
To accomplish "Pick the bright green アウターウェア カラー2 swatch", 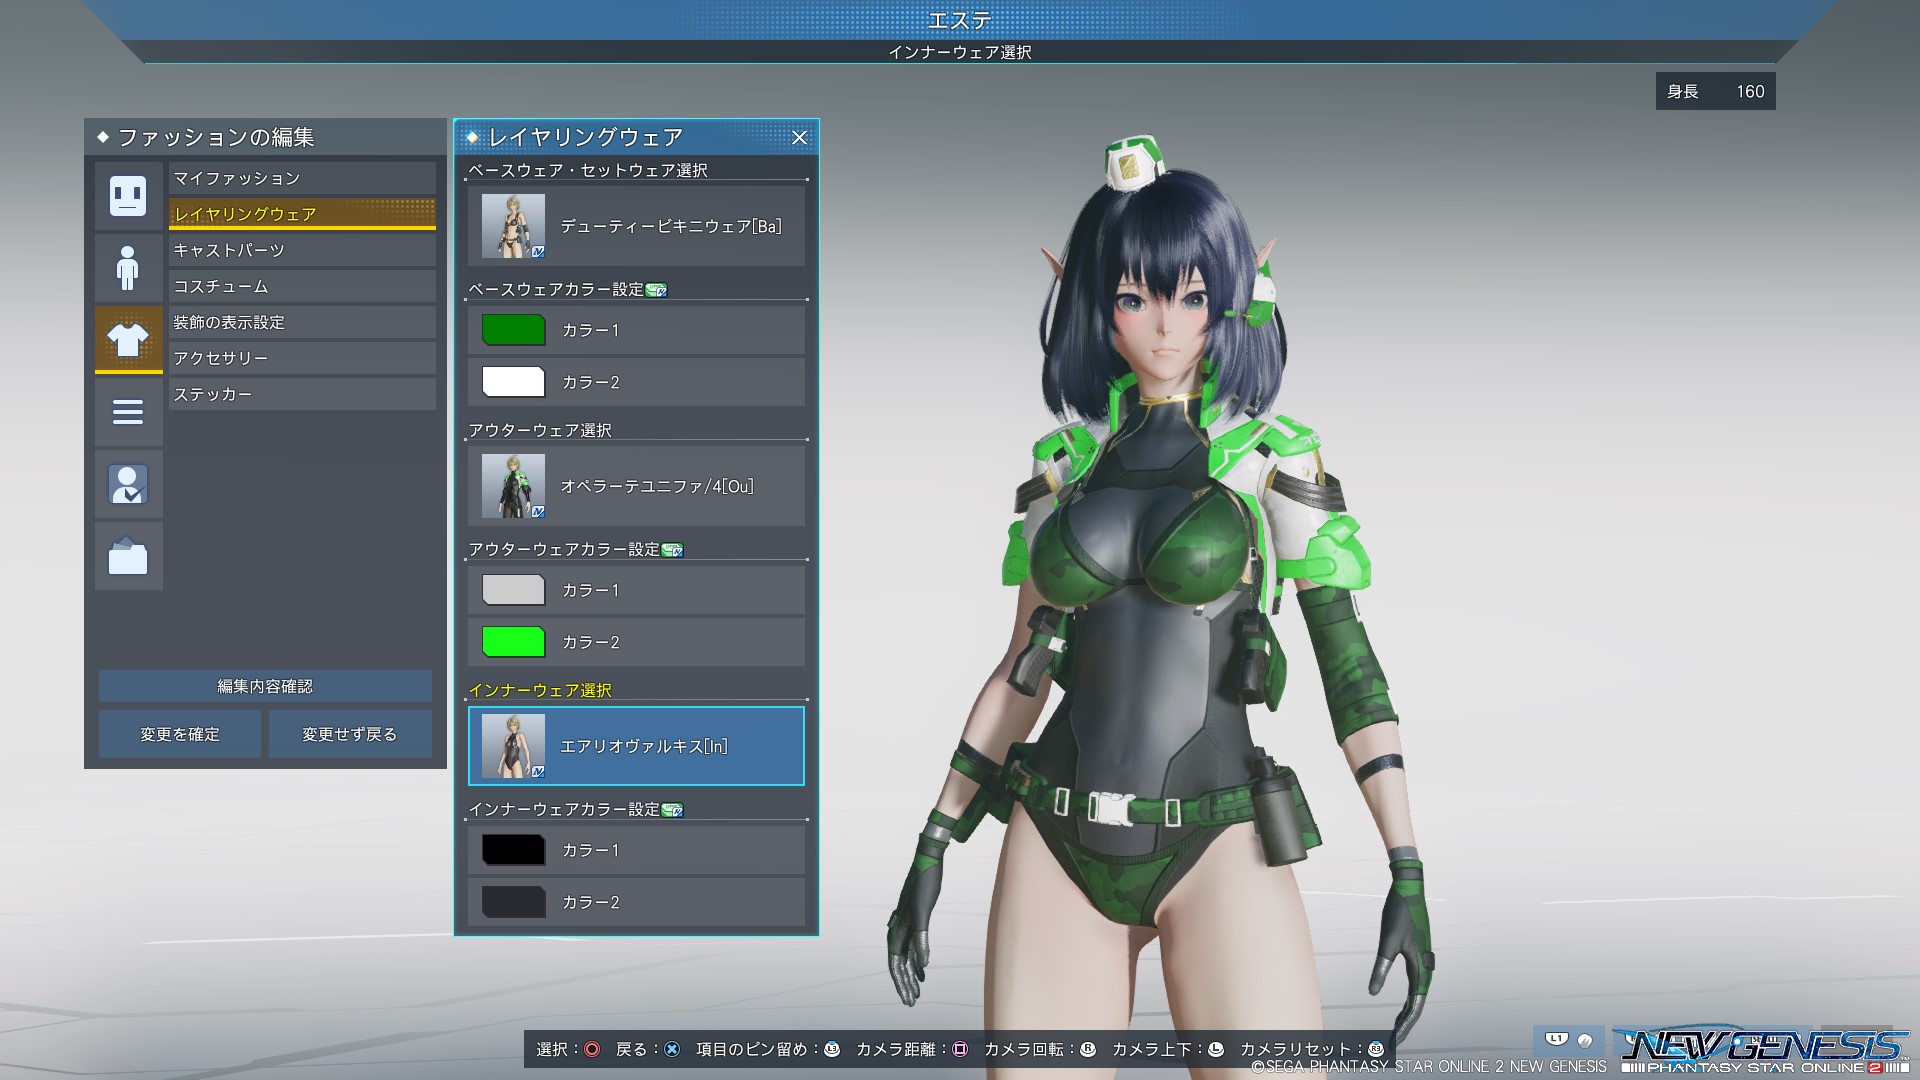I will pyautogui.click(x=513, y=642).
